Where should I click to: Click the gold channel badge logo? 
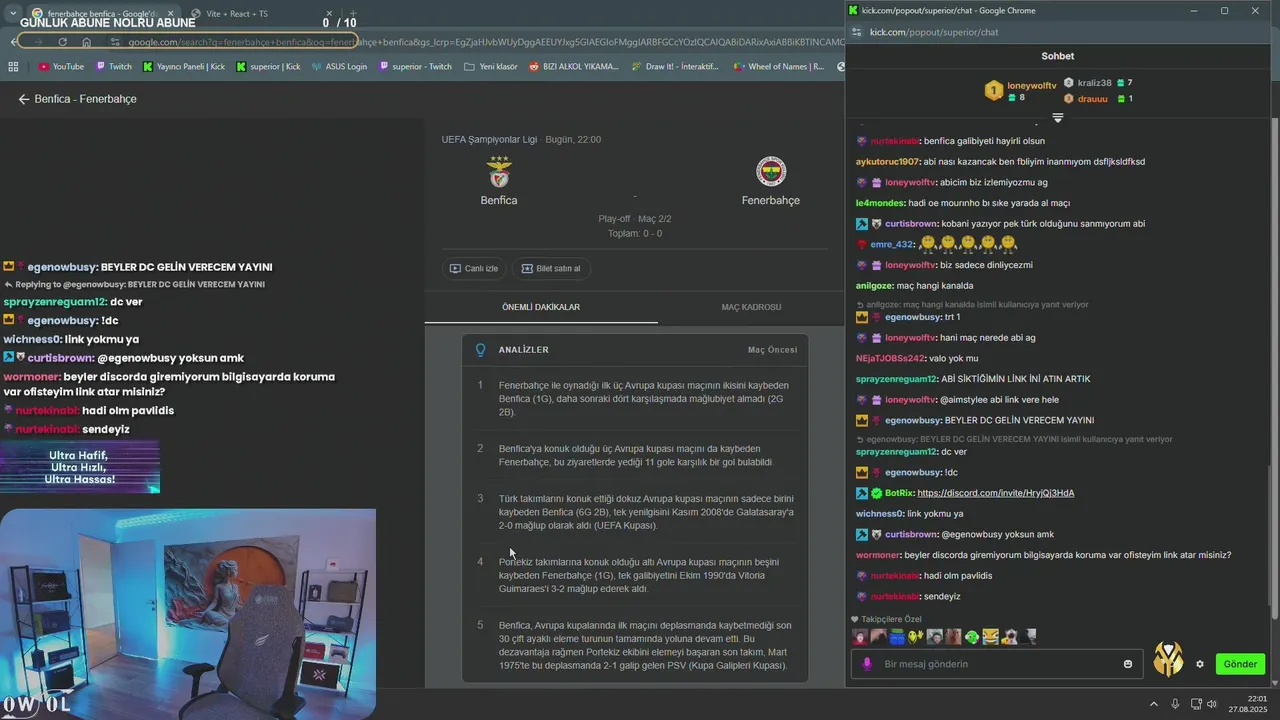click(x=1168, y=659)
